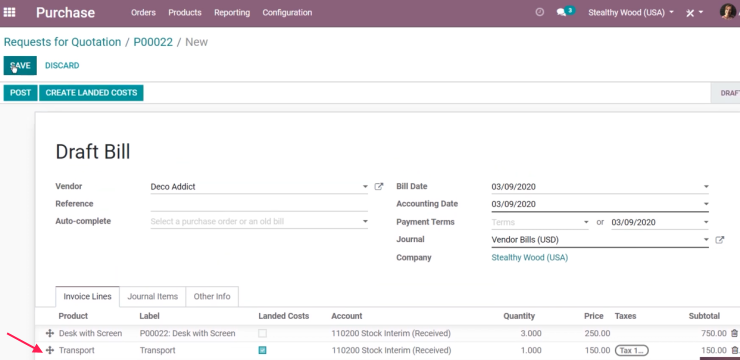The width and height of the screenshot is (740, 360).
Task: Open the Stealthy Wood (USA) company switcher
Action: [631, 13]
